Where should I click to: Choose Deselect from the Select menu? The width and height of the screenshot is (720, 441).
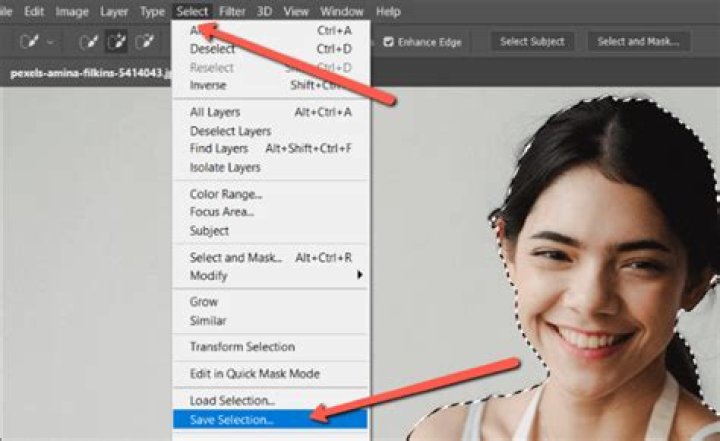270,49
